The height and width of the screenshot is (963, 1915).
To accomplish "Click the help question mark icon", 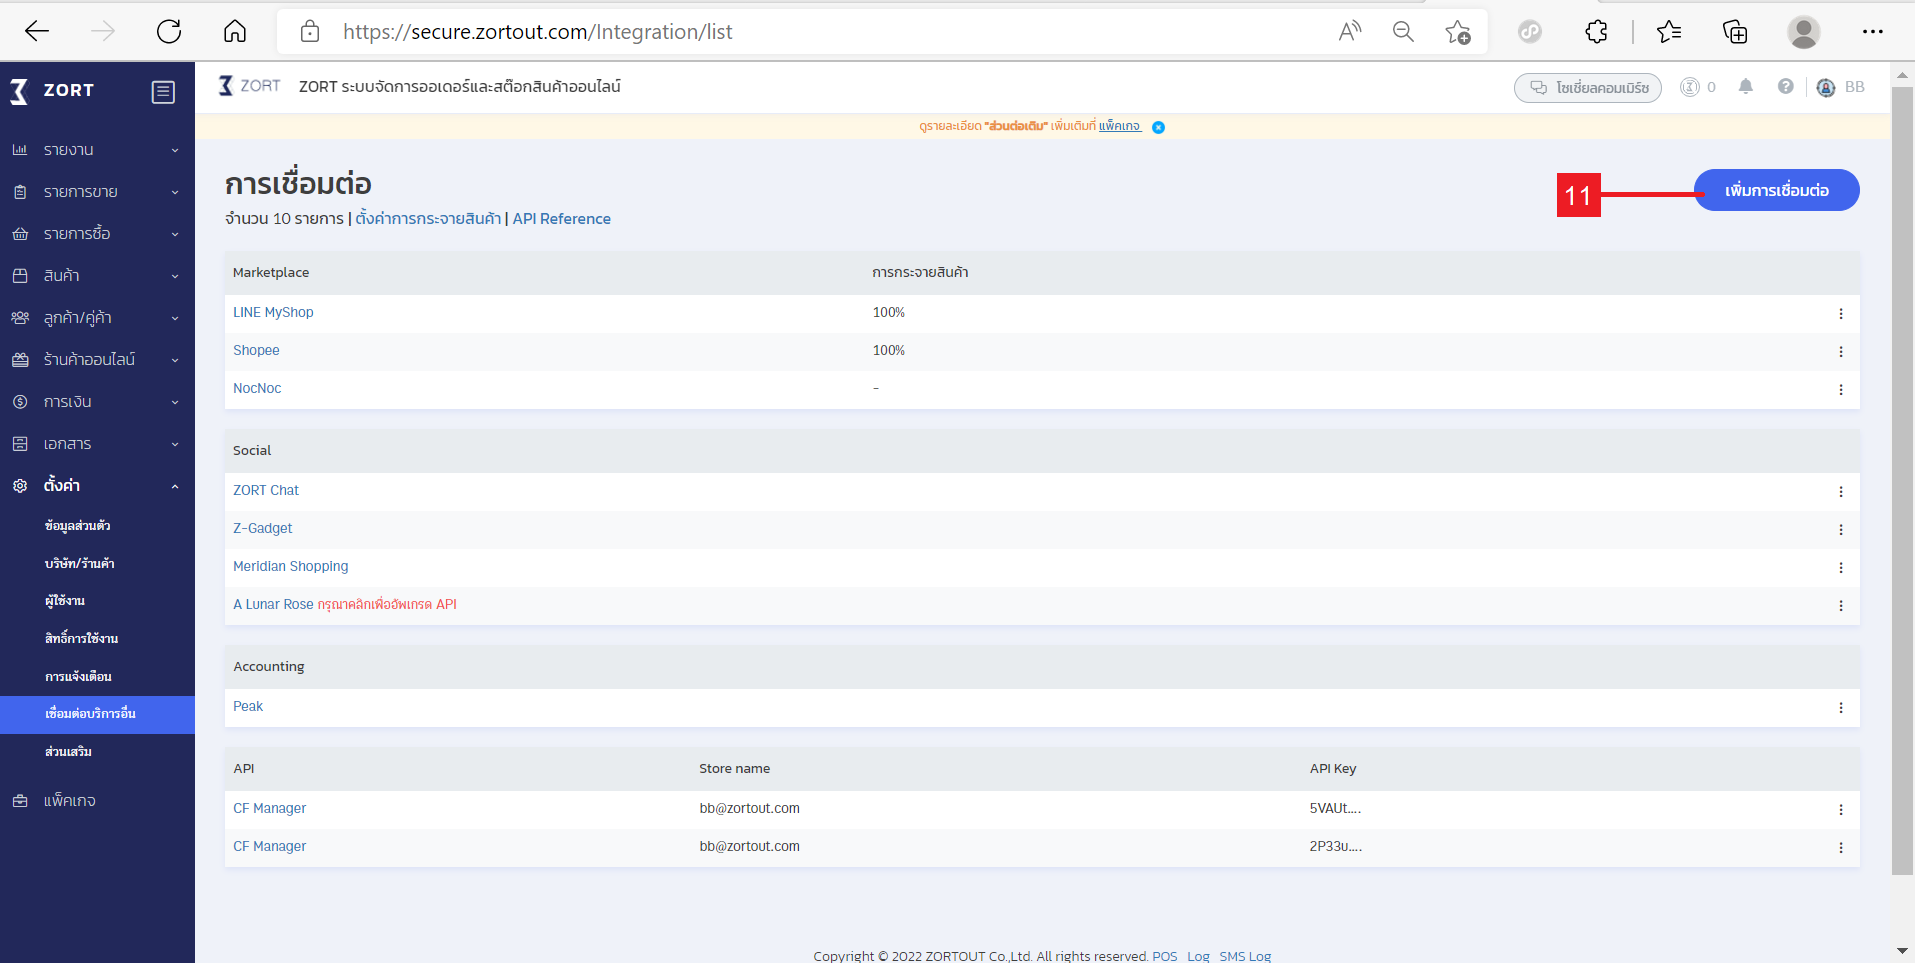I will pos(1786,87).
